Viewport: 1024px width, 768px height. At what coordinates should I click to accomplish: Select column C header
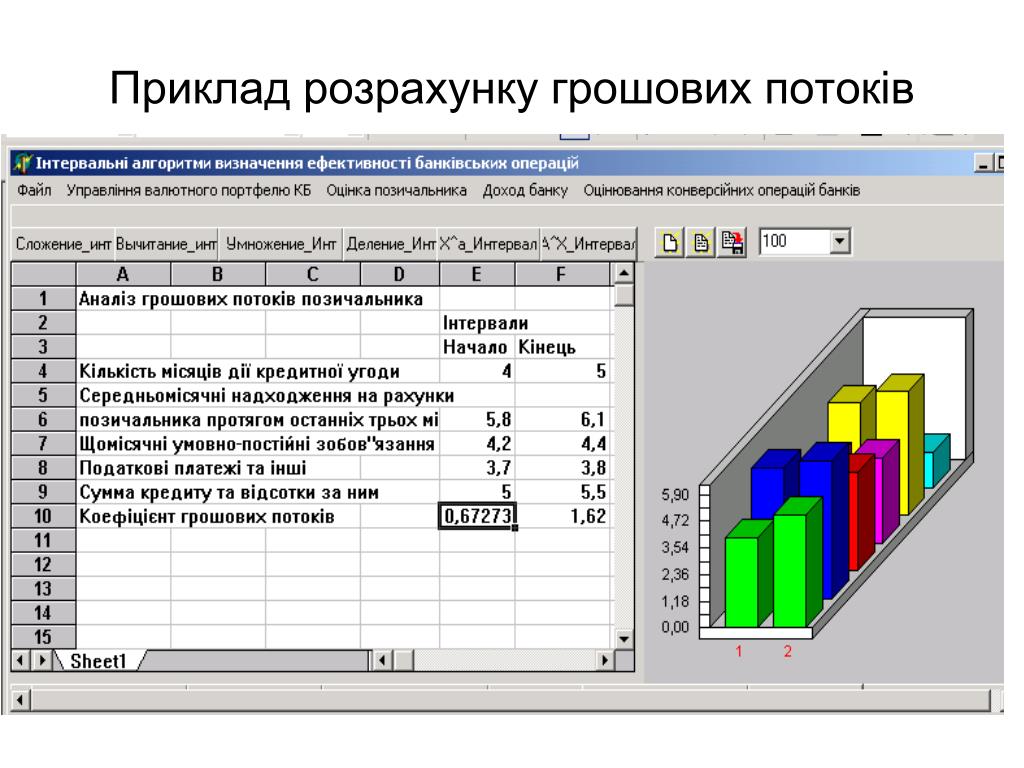pyautogui.click(x=313, y=274)
